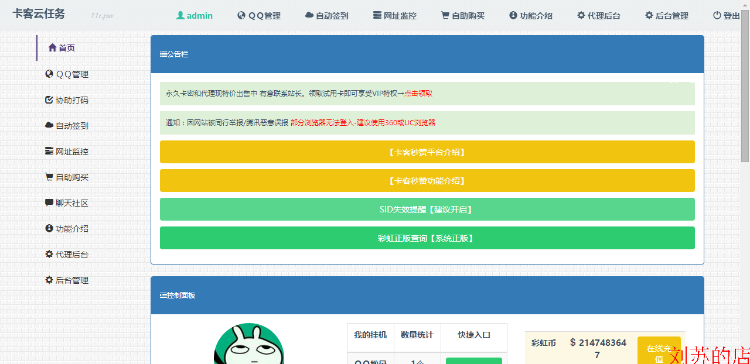This screenshot has height=364, width=750.
Task: Click the cloud icon for 自动签到 in top bar
Action: pyautogui.click(x=309, y=15)
